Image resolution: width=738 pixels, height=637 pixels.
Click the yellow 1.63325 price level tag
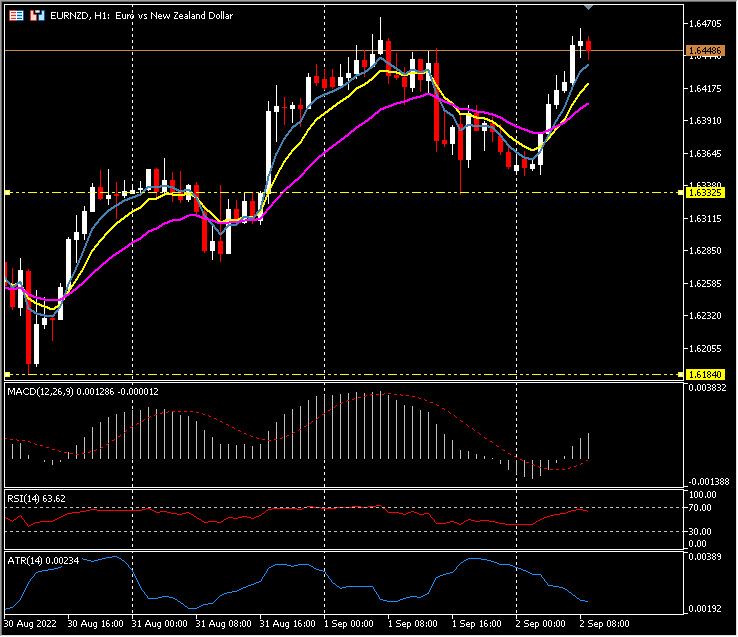705,192
